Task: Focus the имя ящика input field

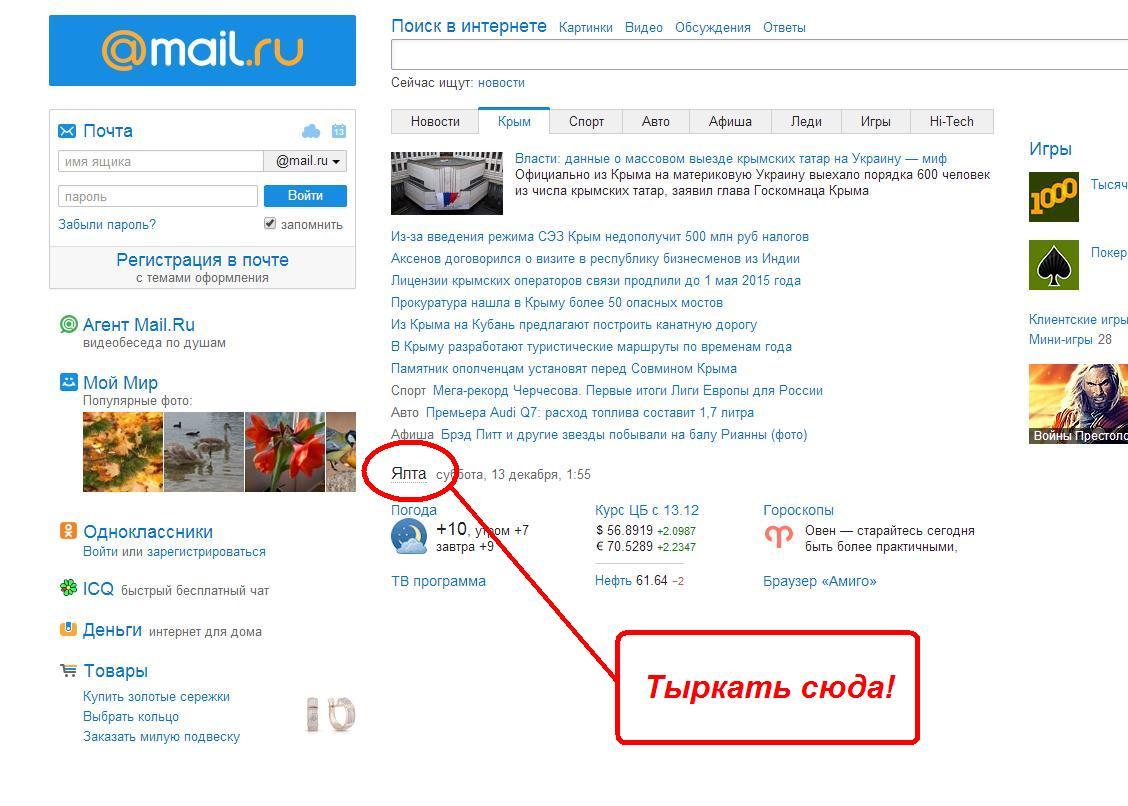Action: point(161,161)
